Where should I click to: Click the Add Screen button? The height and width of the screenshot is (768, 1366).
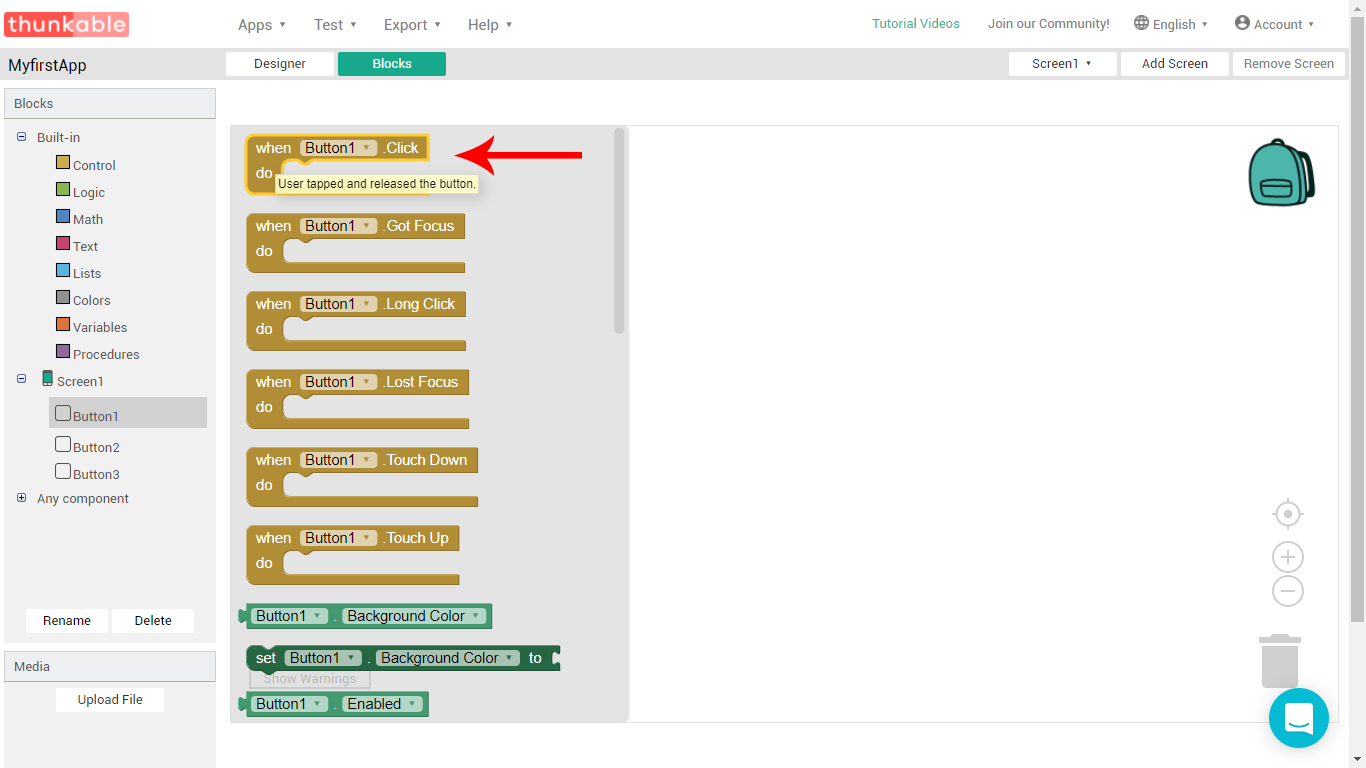coord(1174,64)
